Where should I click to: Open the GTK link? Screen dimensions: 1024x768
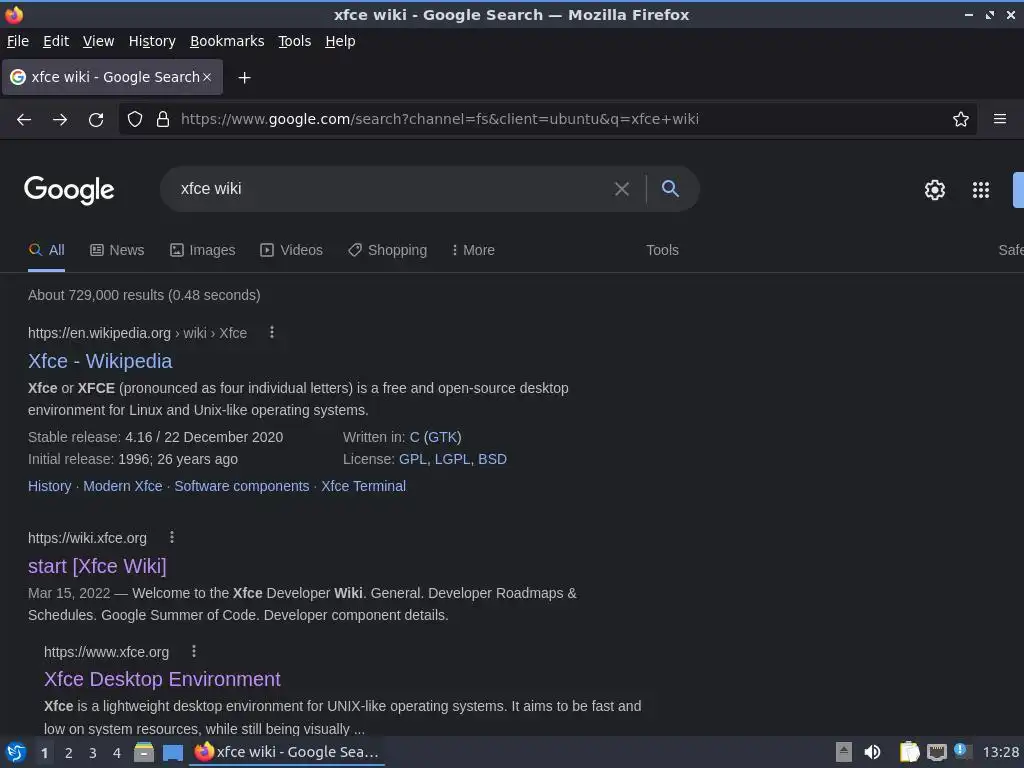pyautogui.click(x=443, y=437)
